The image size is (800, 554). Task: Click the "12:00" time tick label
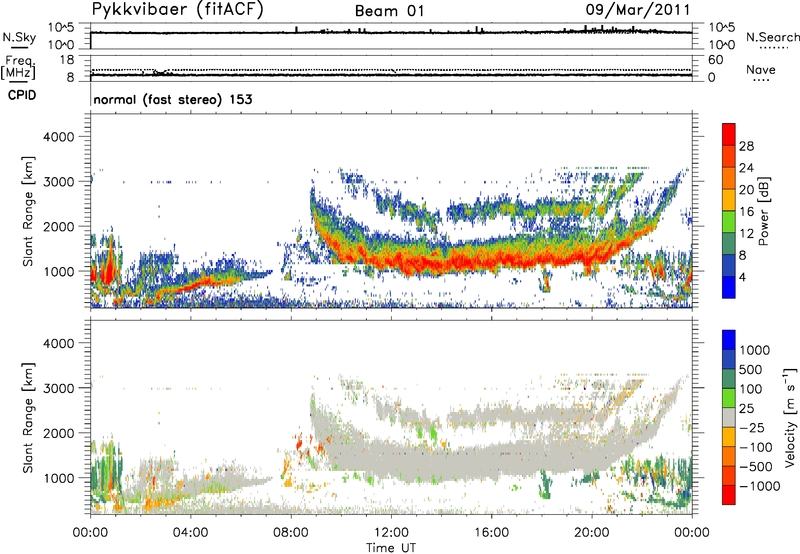click(391, 533)
